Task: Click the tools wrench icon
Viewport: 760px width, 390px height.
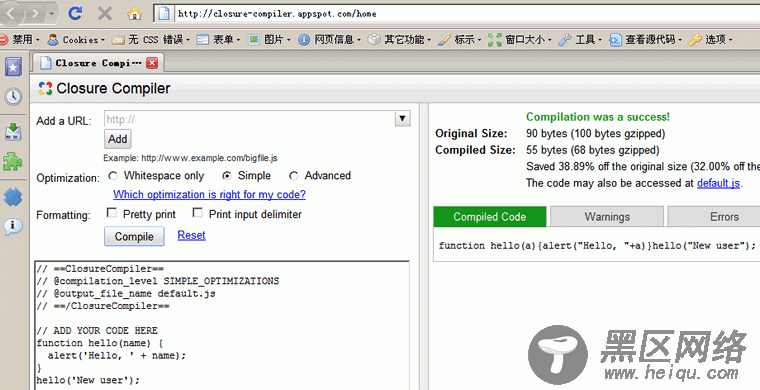Action: click(x=565, y=40)
